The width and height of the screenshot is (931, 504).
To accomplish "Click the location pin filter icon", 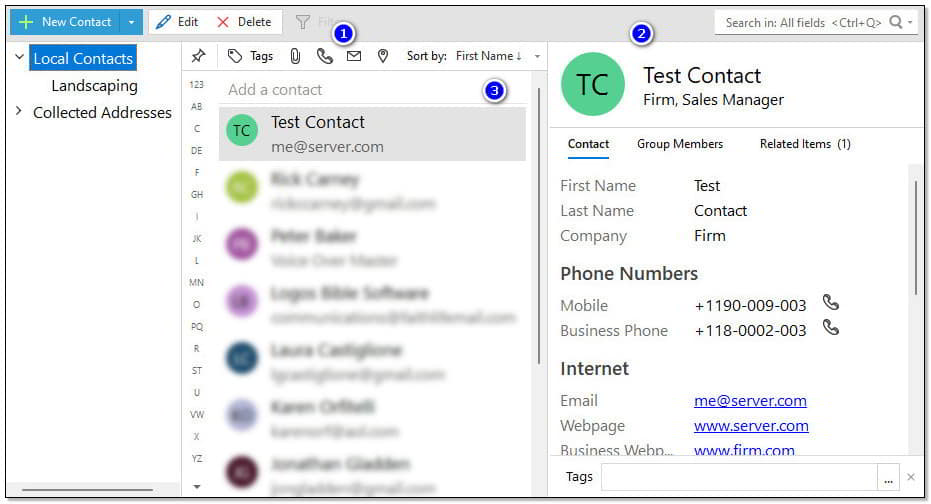I will coord(382,56).
